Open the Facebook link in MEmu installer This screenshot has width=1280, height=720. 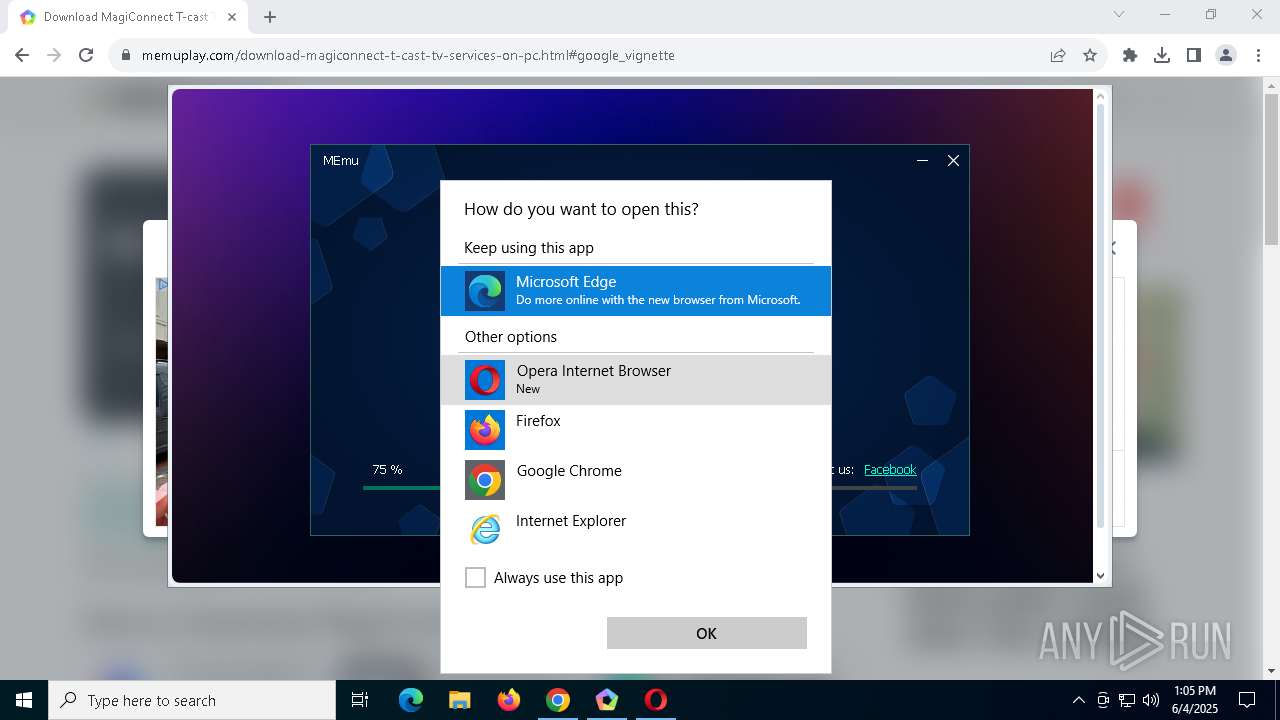click(x=890, y=469)
